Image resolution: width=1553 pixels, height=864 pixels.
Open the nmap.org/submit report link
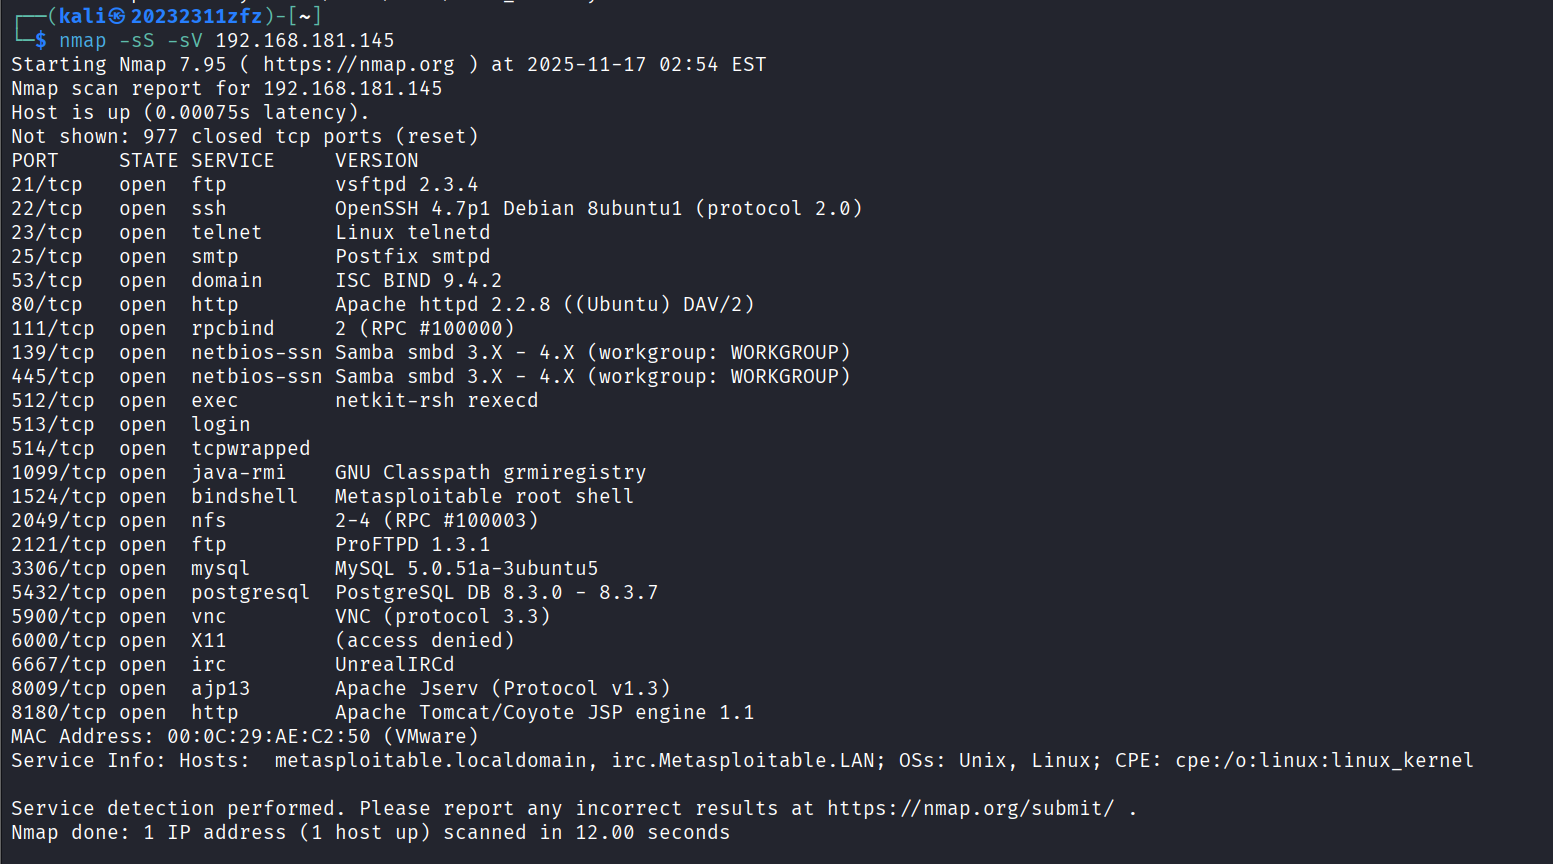point(970,809)
